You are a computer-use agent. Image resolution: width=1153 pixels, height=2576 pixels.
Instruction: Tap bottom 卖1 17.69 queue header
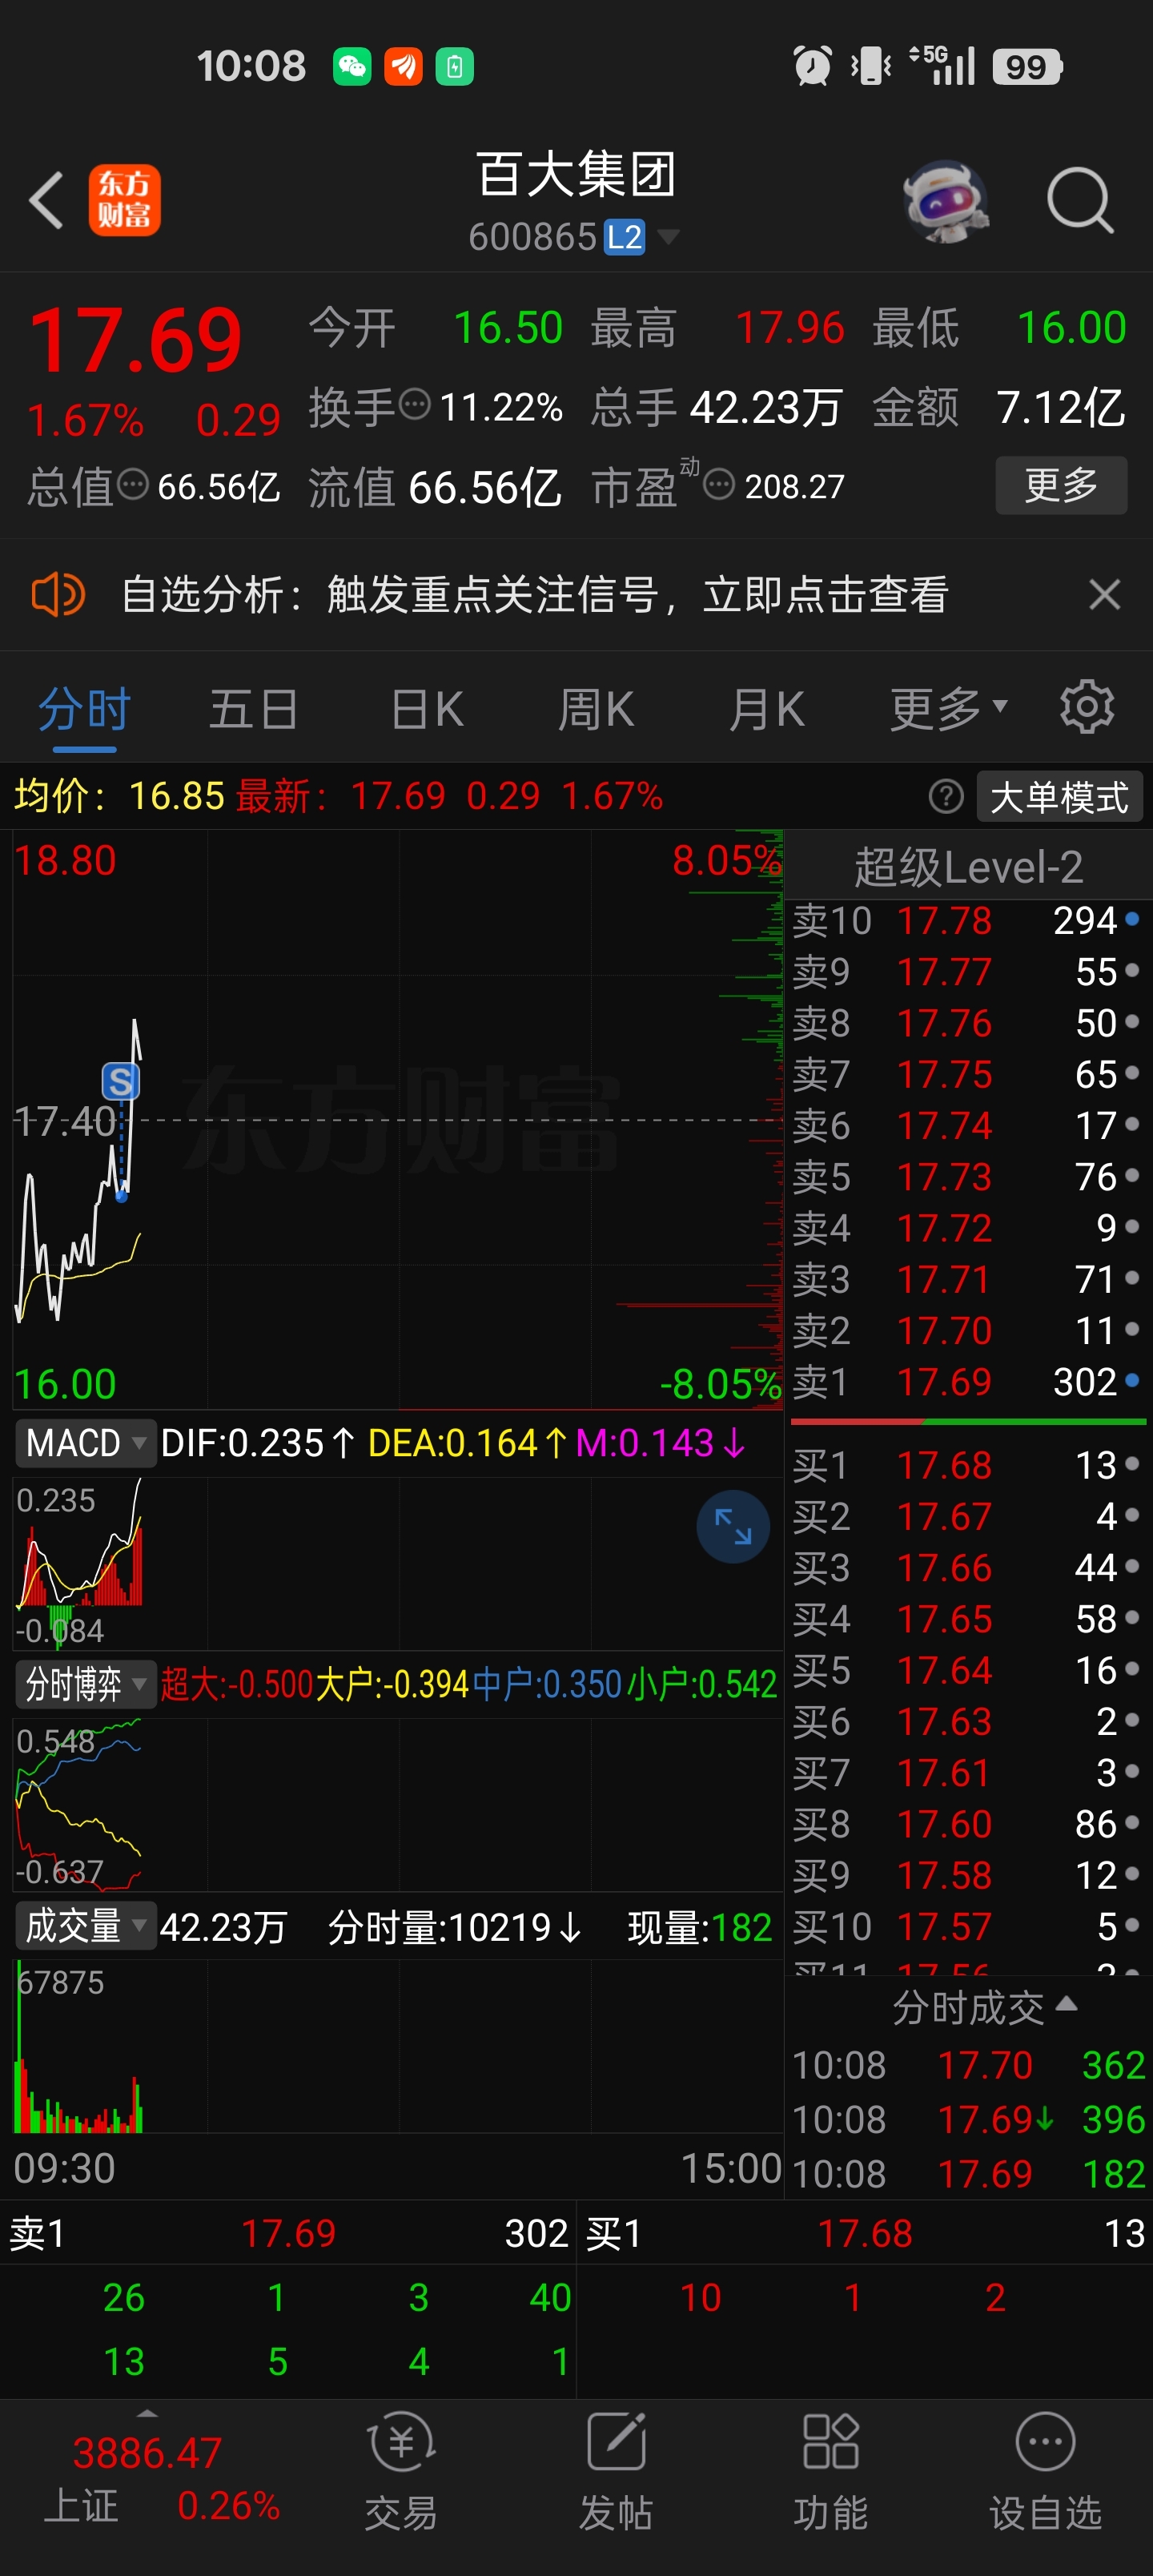pyautogui.click(x=288, y=2233)
